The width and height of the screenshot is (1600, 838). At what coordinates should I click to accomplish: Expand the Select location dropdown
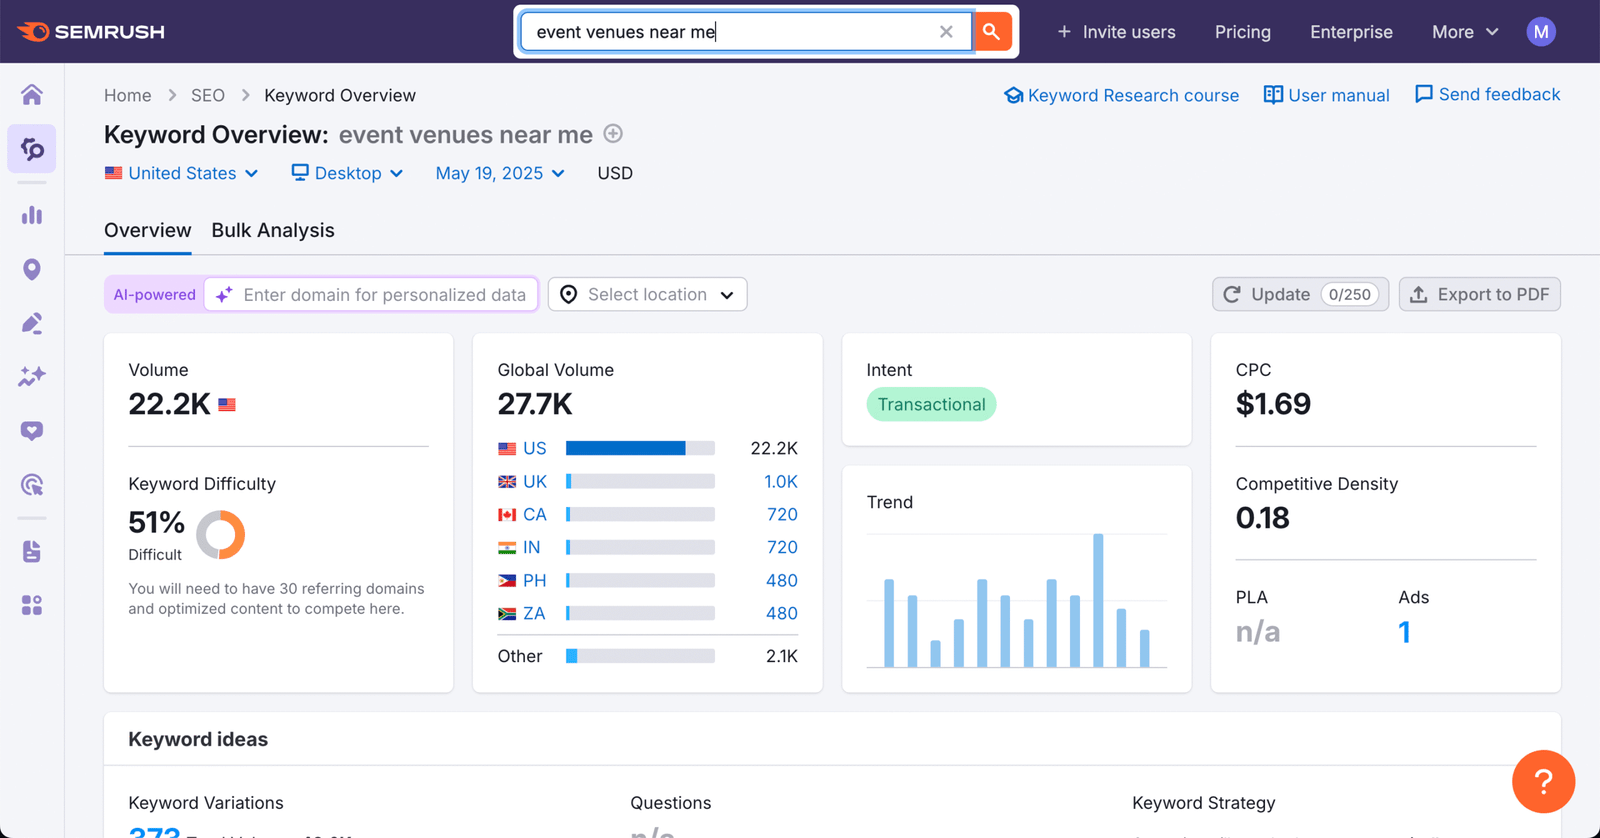[x=648, y=295]
